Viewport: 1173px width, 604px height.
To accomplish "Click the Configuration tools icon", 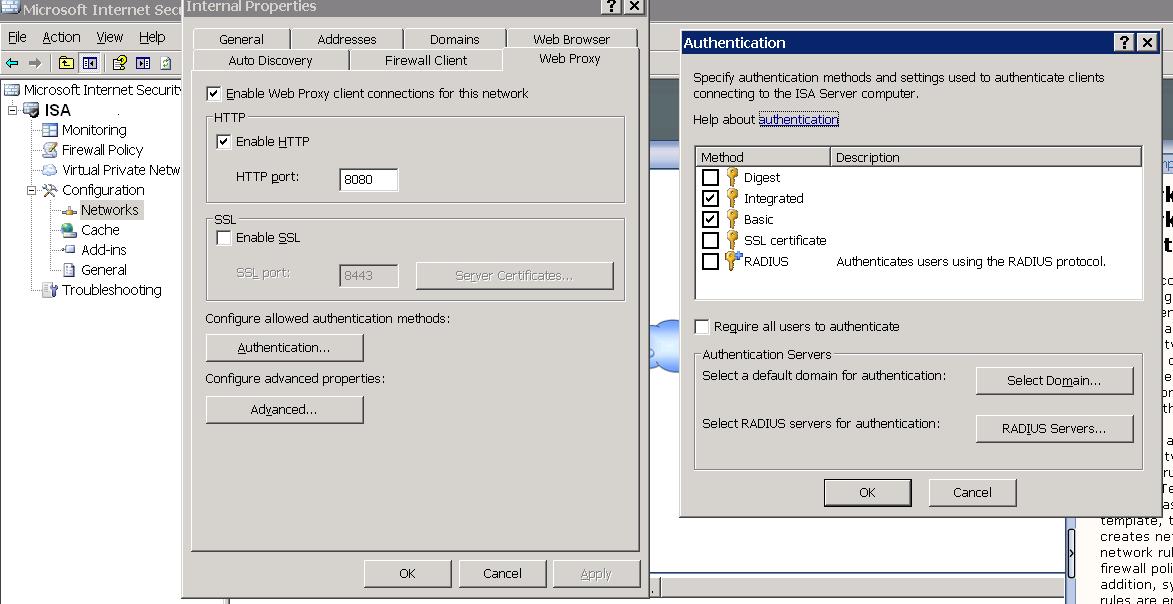I will pos(49,190).
